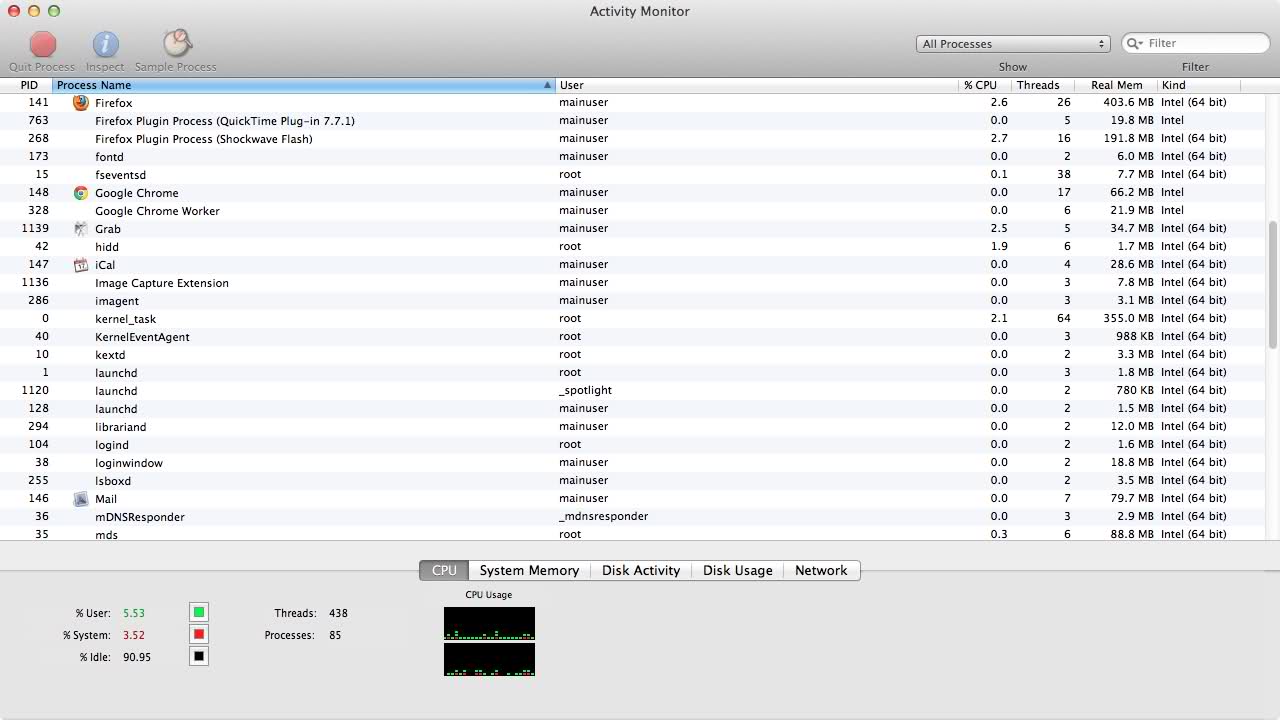Screen dimensions: 1280x720
Task: Click the % Idle value 90.95
Action: [x=137, y=657]
